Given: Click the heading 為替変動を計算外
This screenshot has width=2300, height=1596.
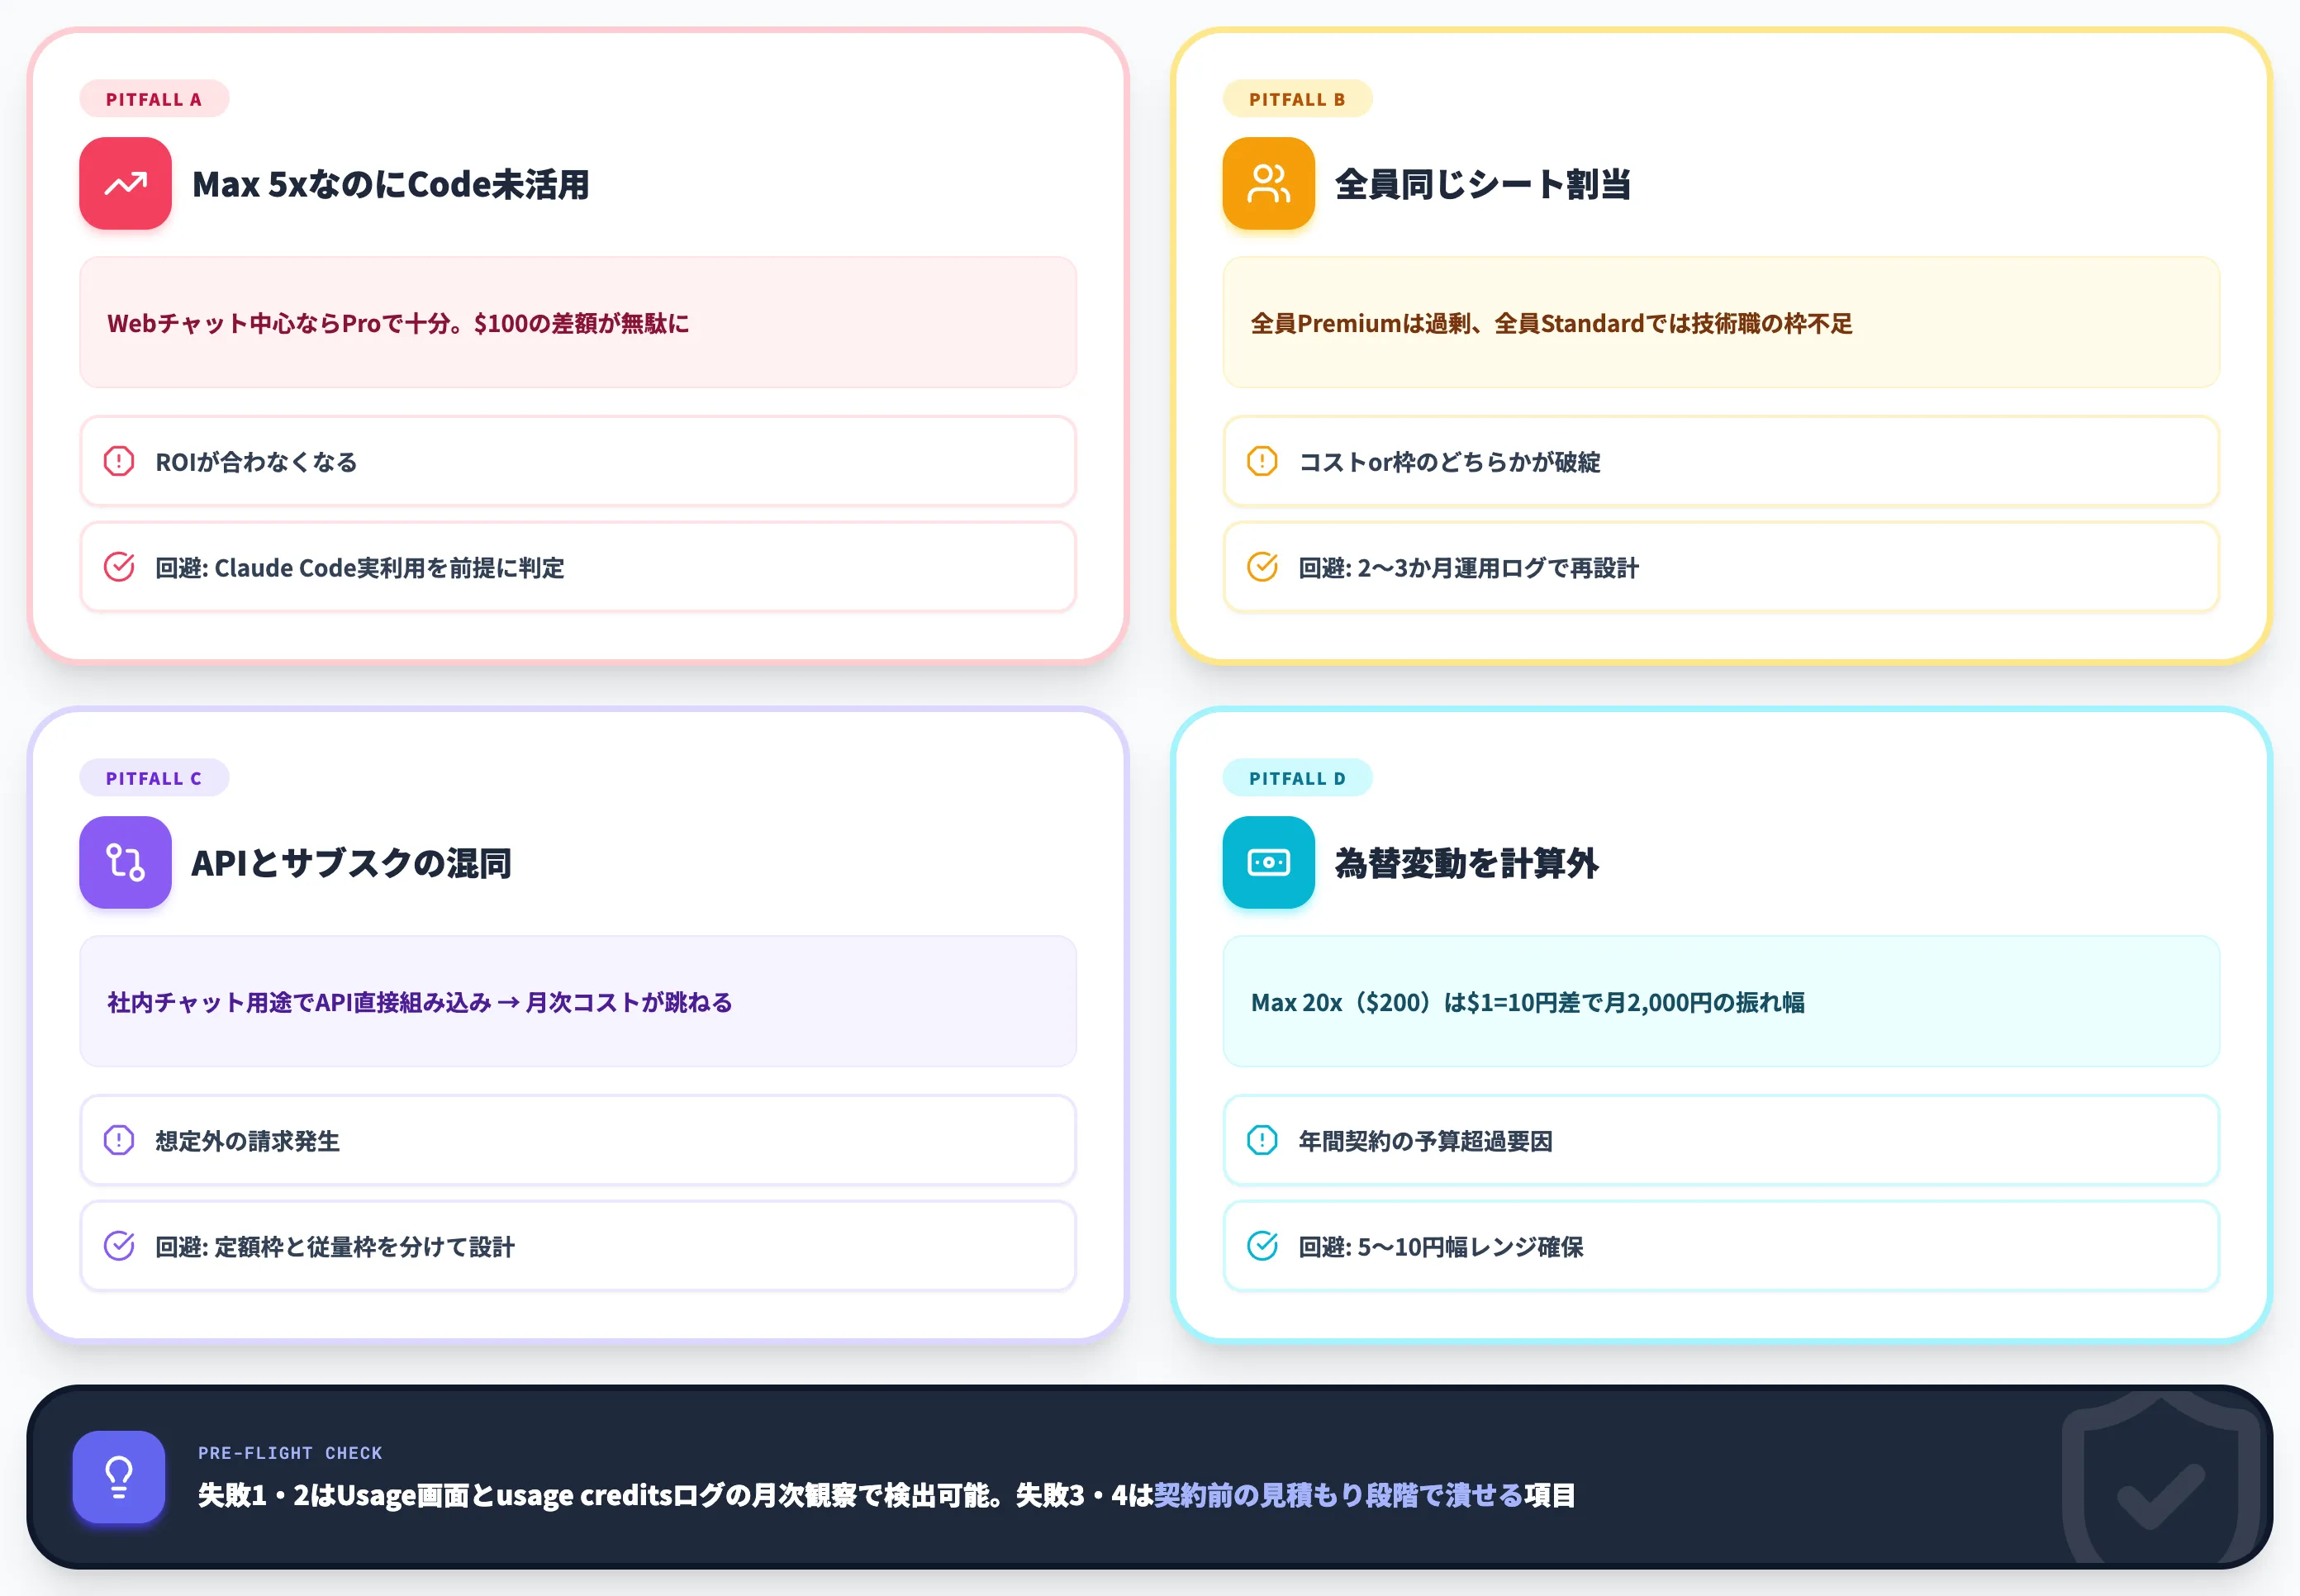Looking at the screenshot, I should click(x=1466, y=863).
